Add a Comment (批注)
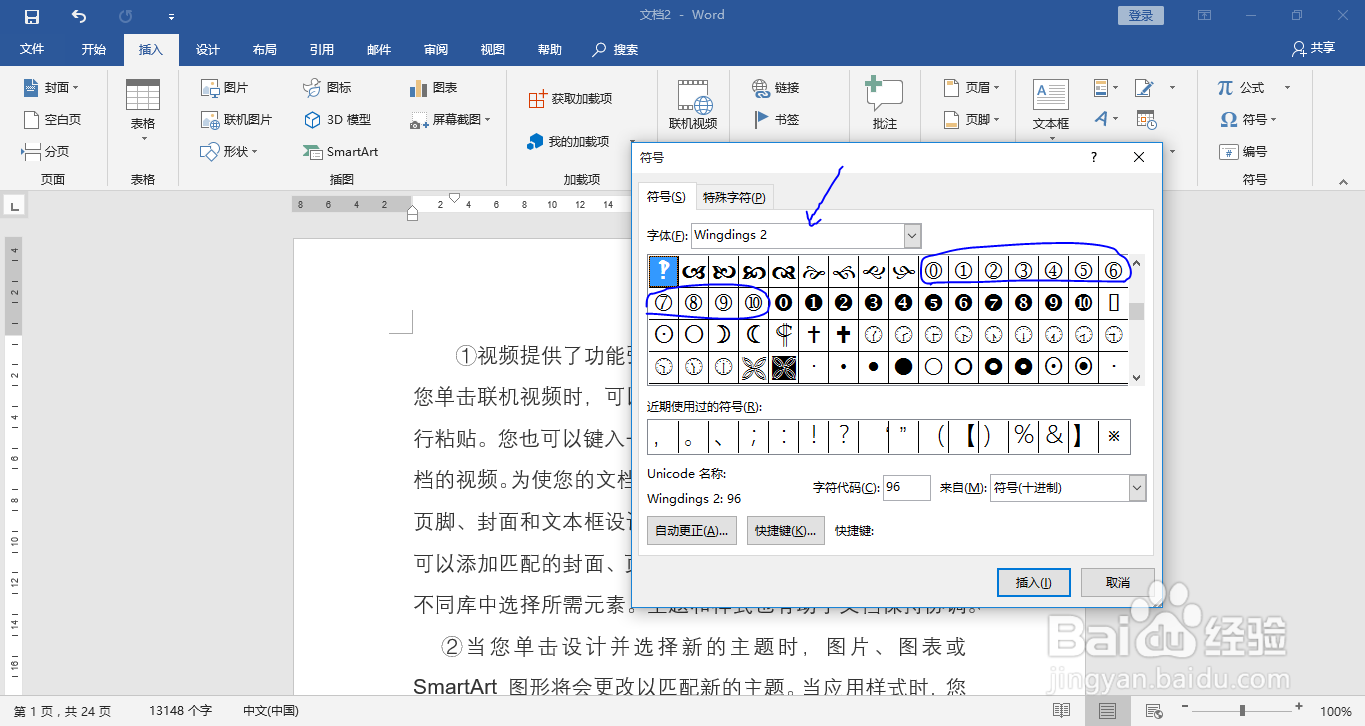Image resolution: width=1365 pixels, height=726 pixels. 885,104
